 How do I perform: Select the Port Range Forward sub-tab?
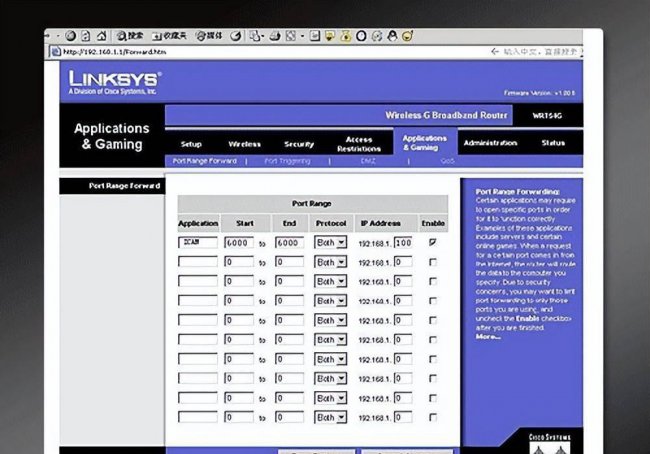[204, 161]
